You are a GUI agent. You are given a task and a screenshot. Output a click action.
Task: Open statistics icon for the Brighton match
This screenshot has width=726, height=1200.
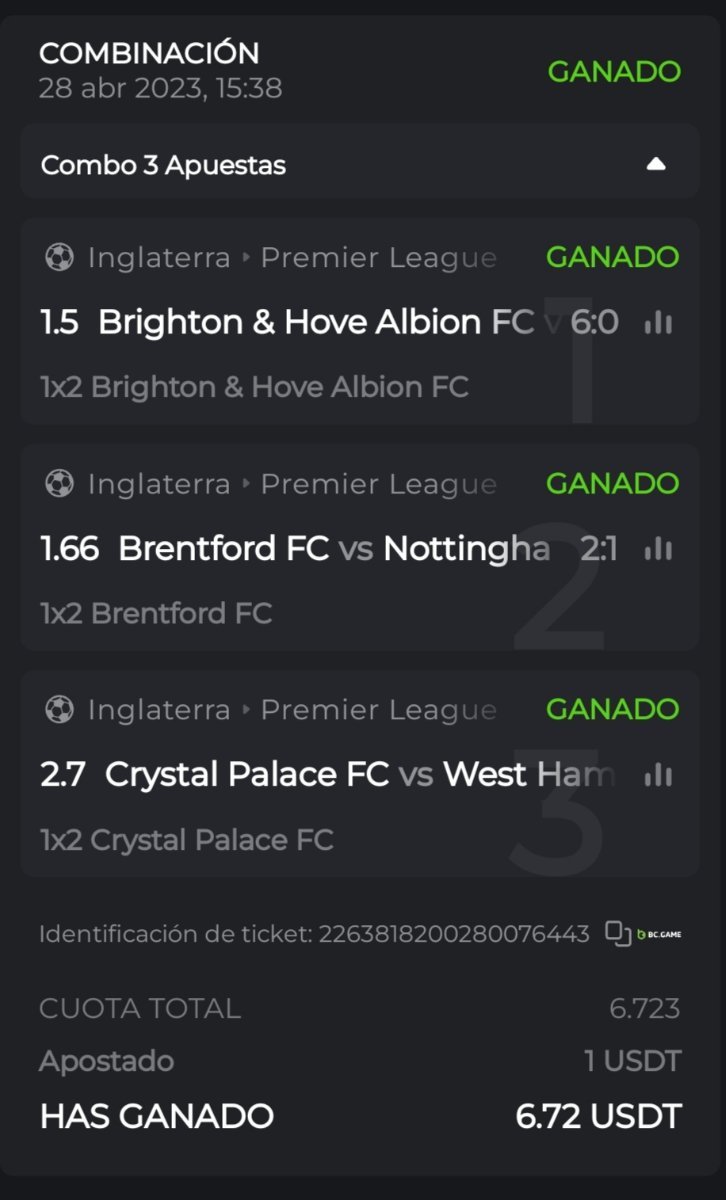click(658, 322)
